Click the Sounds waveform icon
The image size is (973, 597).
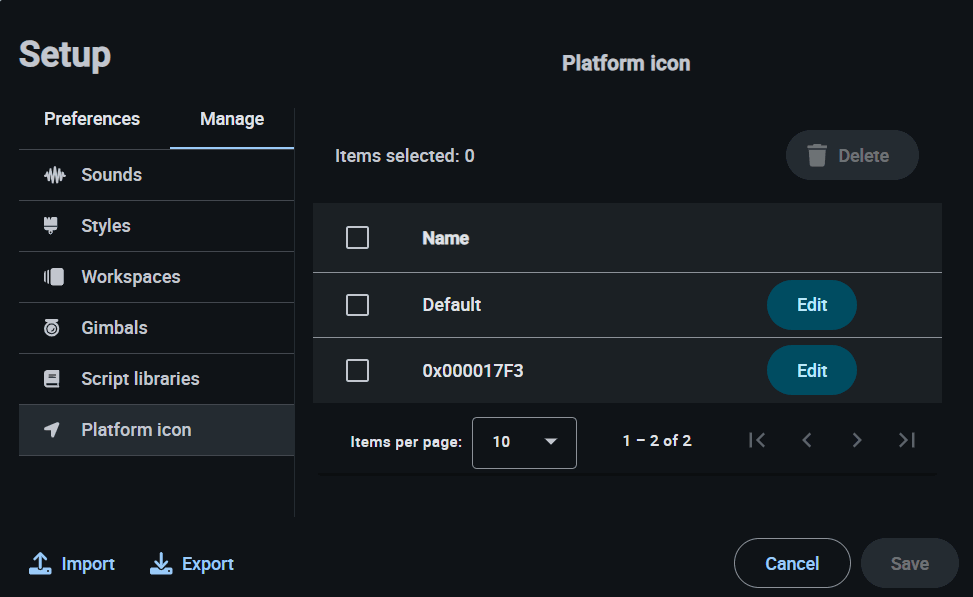click(54, 175)
